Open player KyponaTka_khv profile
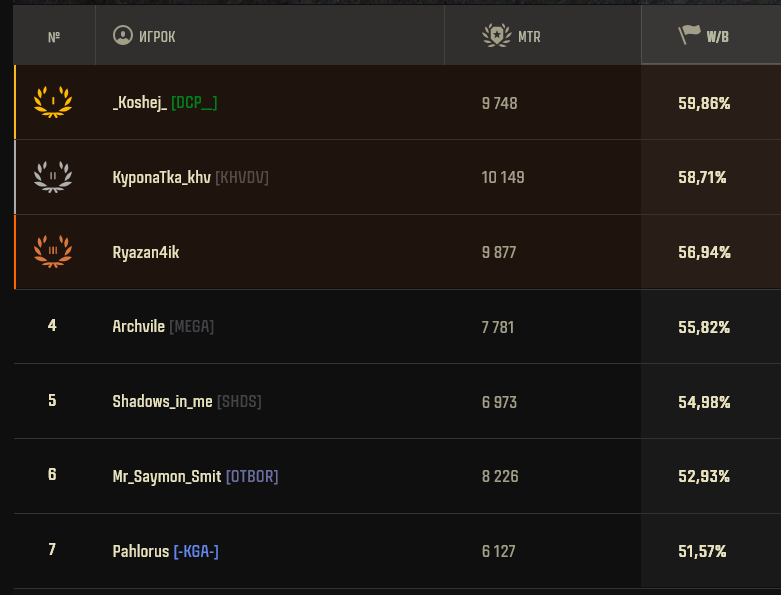Screen dimensions: 781x595 tap(161, 178)
